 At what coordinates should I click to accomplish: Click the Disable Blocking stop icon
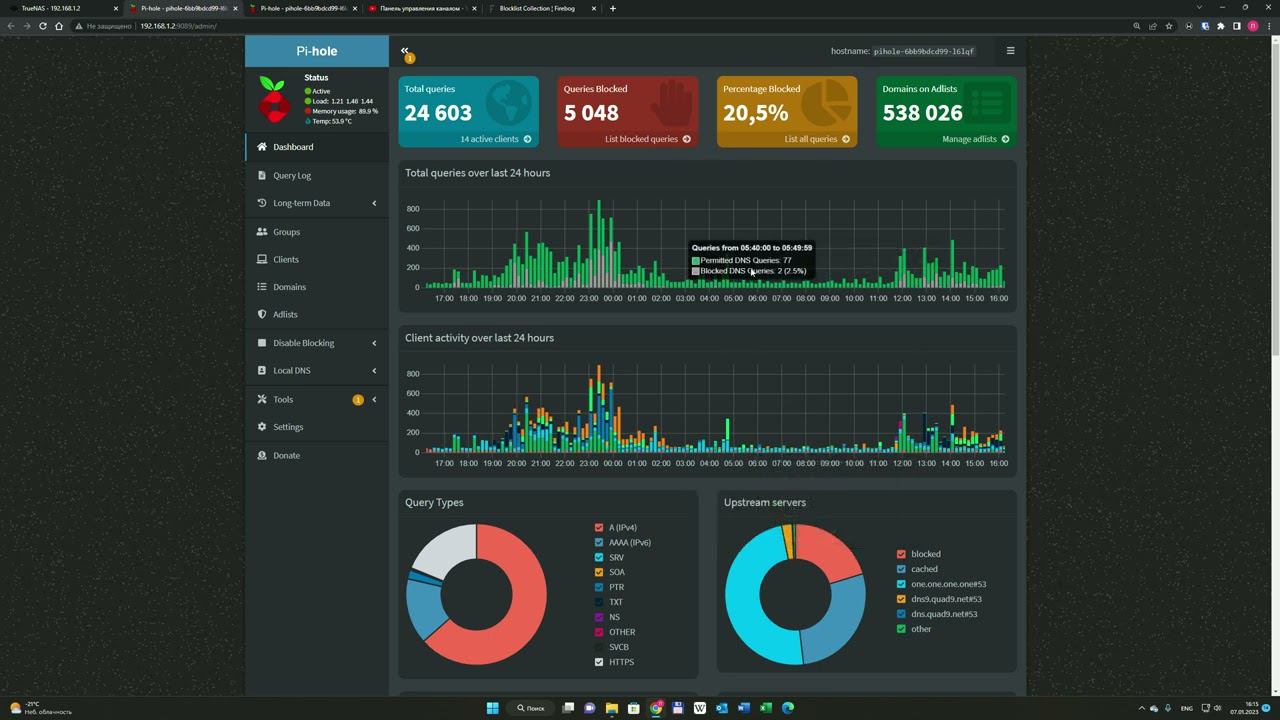[x=262, y=343]
